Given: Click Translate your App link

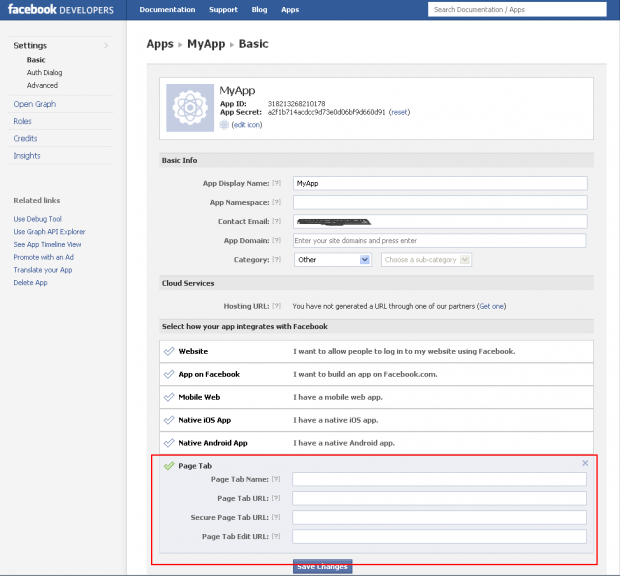Looking at the screenshot, I should (x=43, y=270).
